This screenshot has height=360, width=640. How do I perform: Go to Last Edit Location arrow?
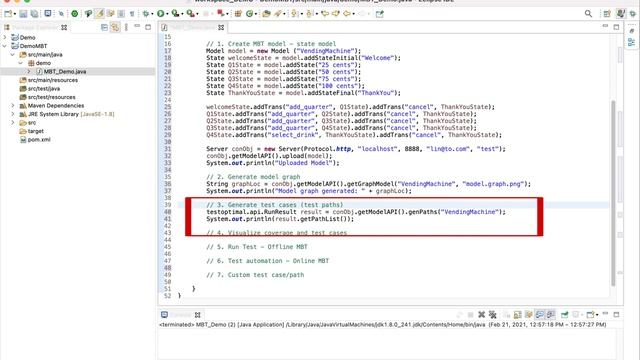[325, 13]
